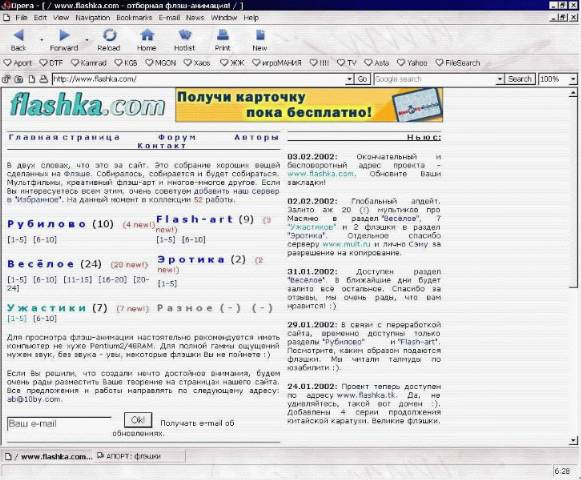Open Весёлое page [11-15] link
This screenshot has width=581, height=480.
coord(77,279)
